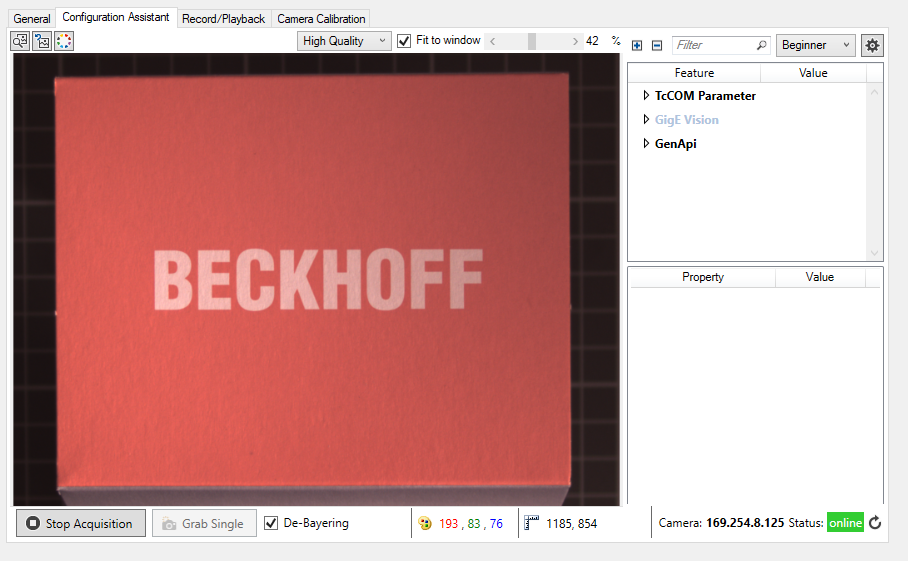Image resolution: width=908 pixels, height=561 pixels.
Task: Click the feature tree scrollbar down arrow
Action: (874, 253)
